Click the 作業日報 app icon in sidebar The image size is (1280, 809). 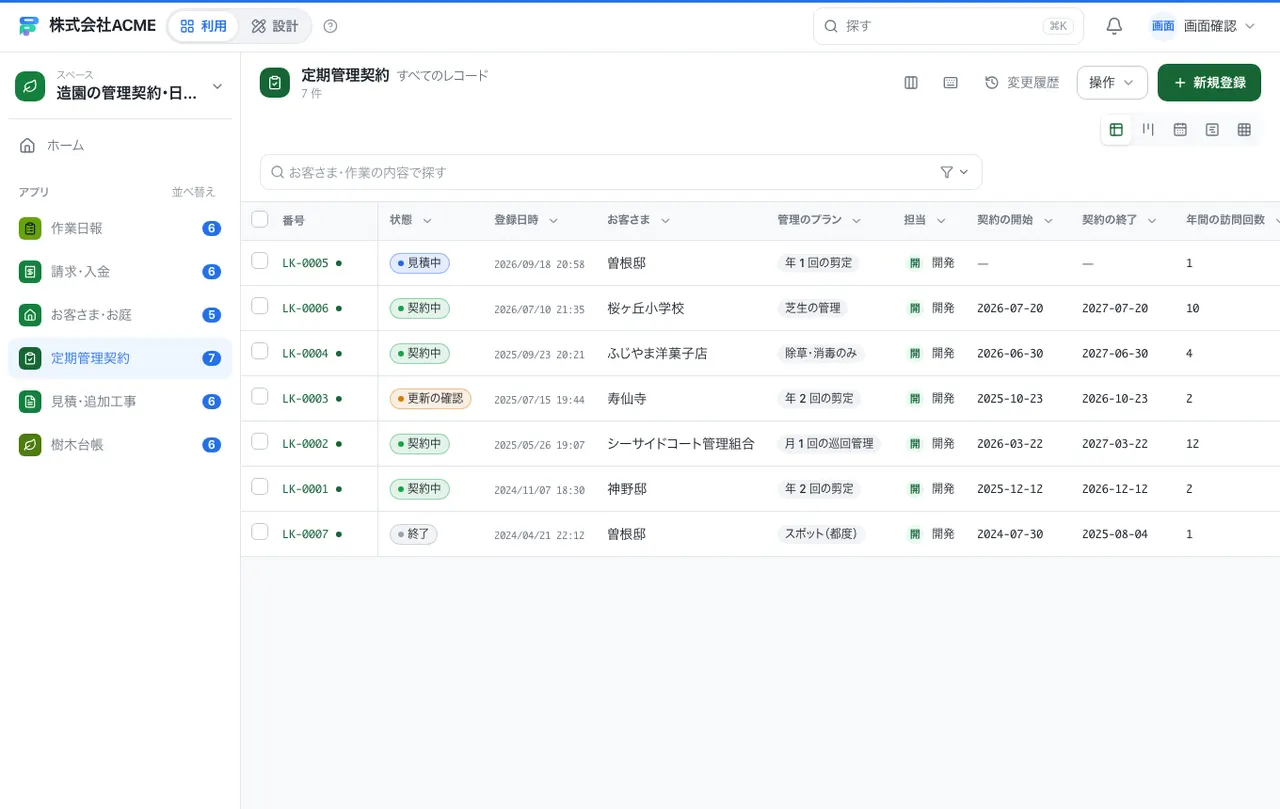coord(30,228)
